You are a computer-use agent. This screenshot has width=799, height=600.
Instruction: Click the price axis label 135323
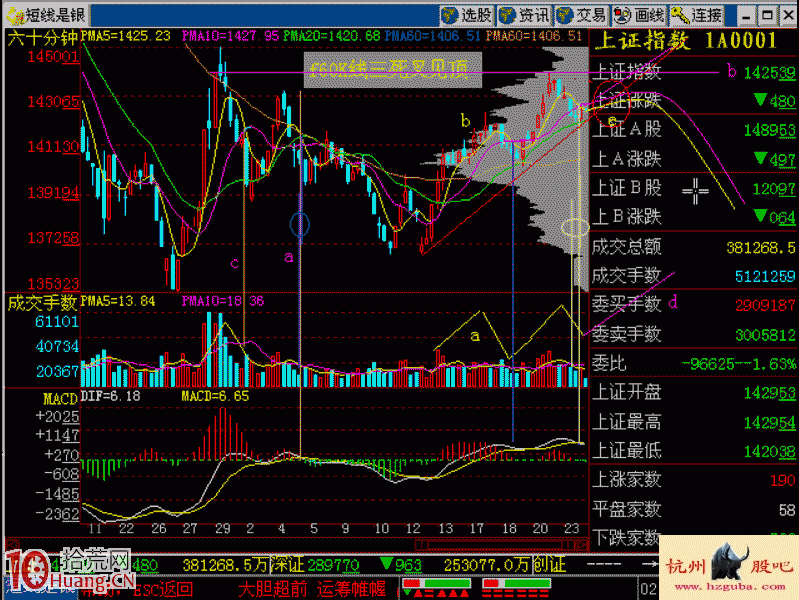pos(54,283)
